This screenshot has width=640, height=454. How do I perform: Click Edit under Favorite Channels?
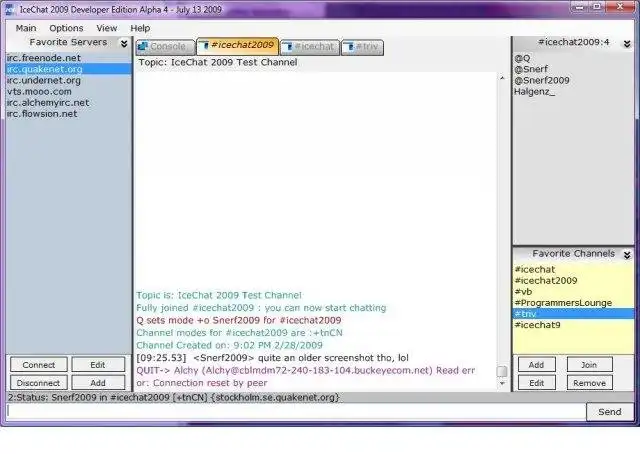pos(536,383)
